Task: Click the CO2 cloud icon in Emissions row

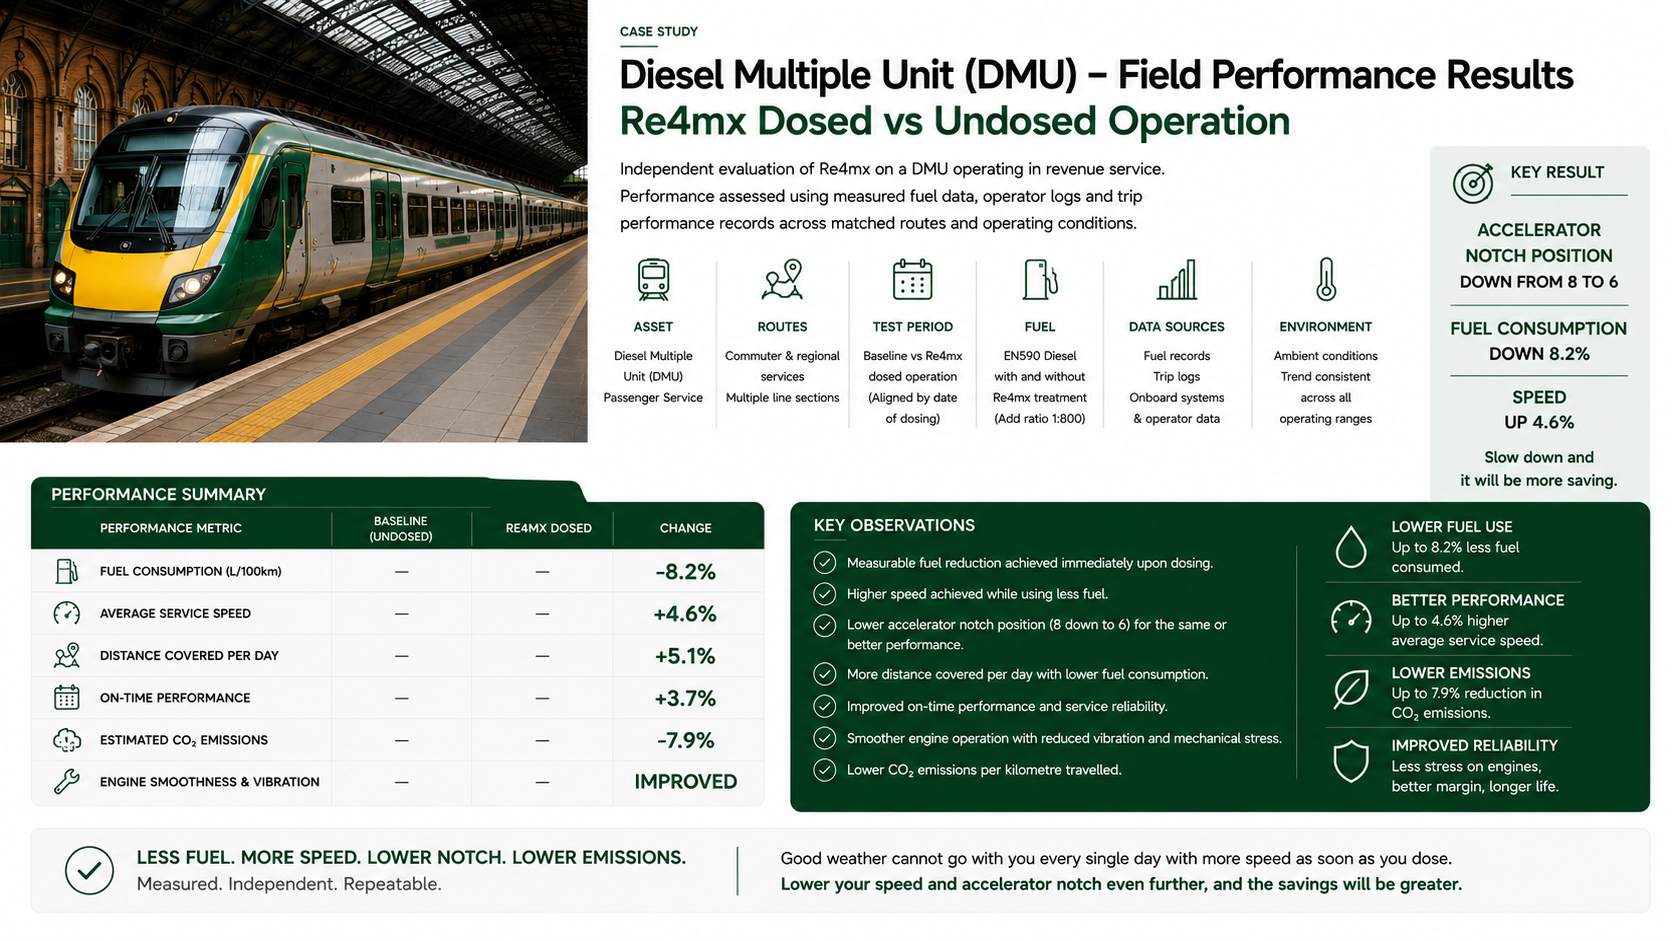Action: coord(67,740)
